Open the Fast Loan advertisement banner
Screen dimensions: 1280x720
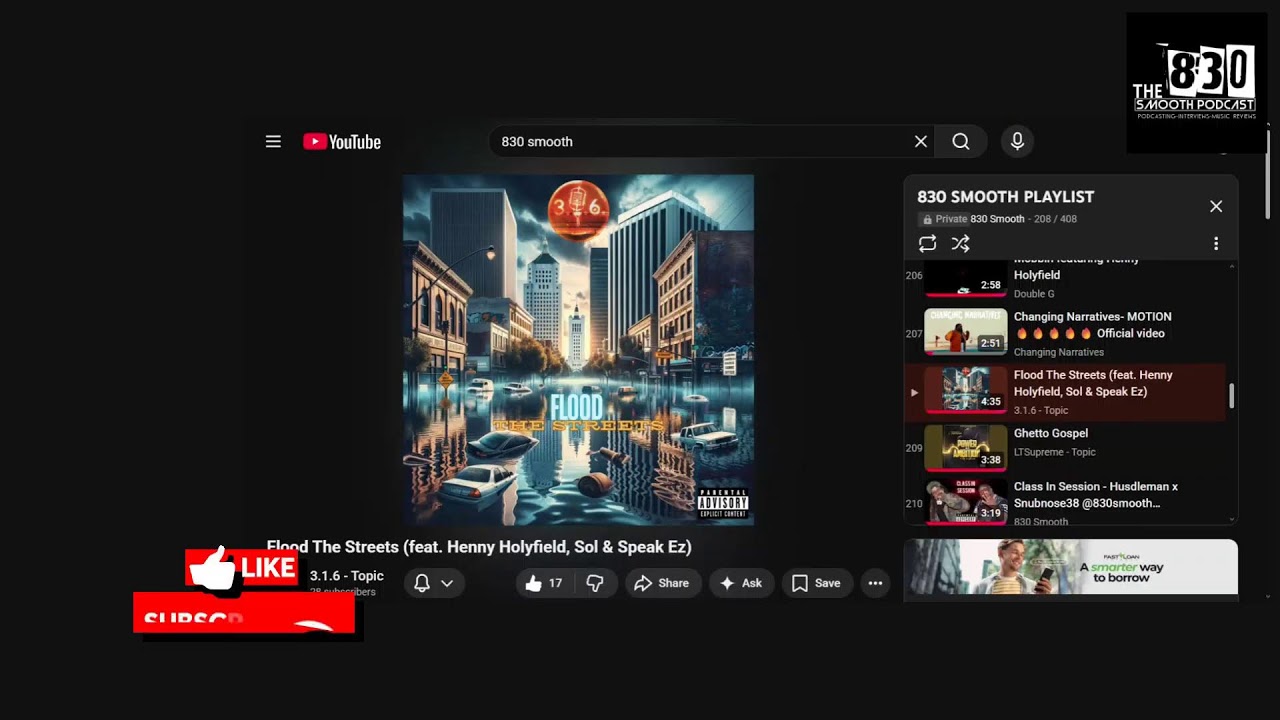1070,567
